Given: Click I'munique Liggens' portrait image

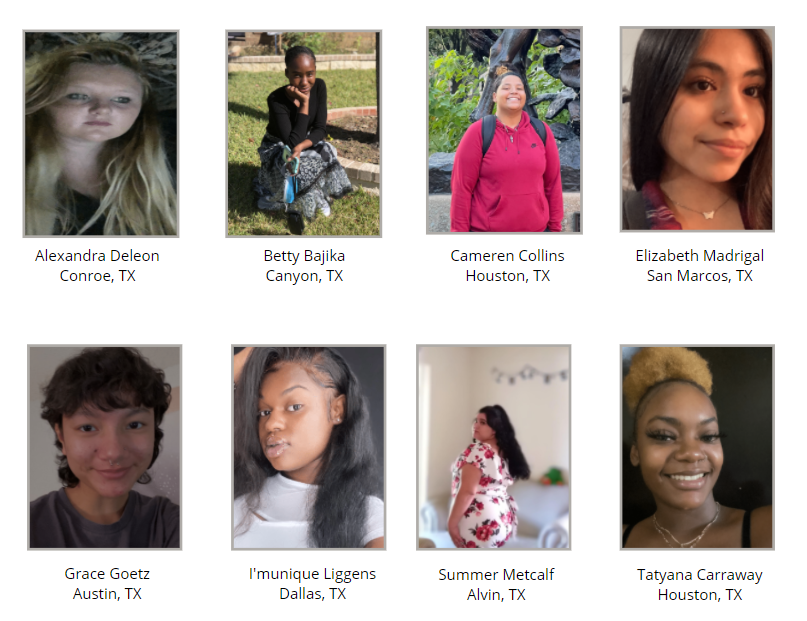Looking at the screenshot, I should [x=309, y=447].
